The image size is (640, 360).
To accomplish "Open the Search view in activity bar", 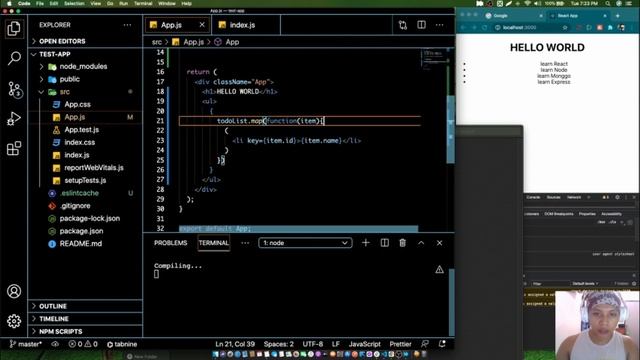I will [x=14, y=58].
